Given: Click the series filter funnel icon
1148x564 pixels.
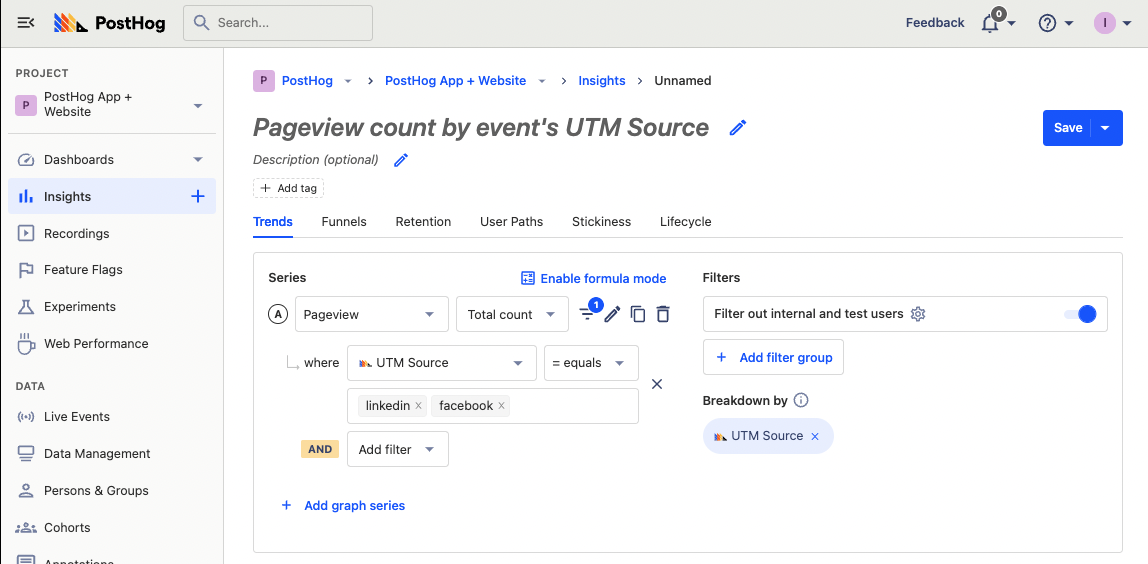Looking at the screenshot, I should [x=588, y=314].
